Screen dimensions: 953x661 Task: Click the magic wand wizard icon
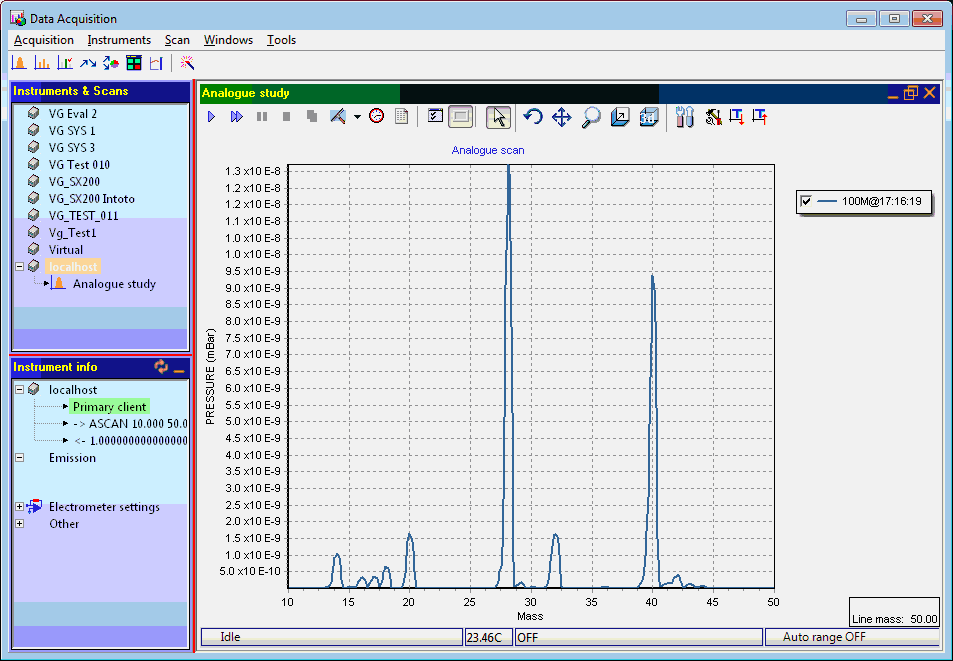pyautogui.click(x=186, y=63)
